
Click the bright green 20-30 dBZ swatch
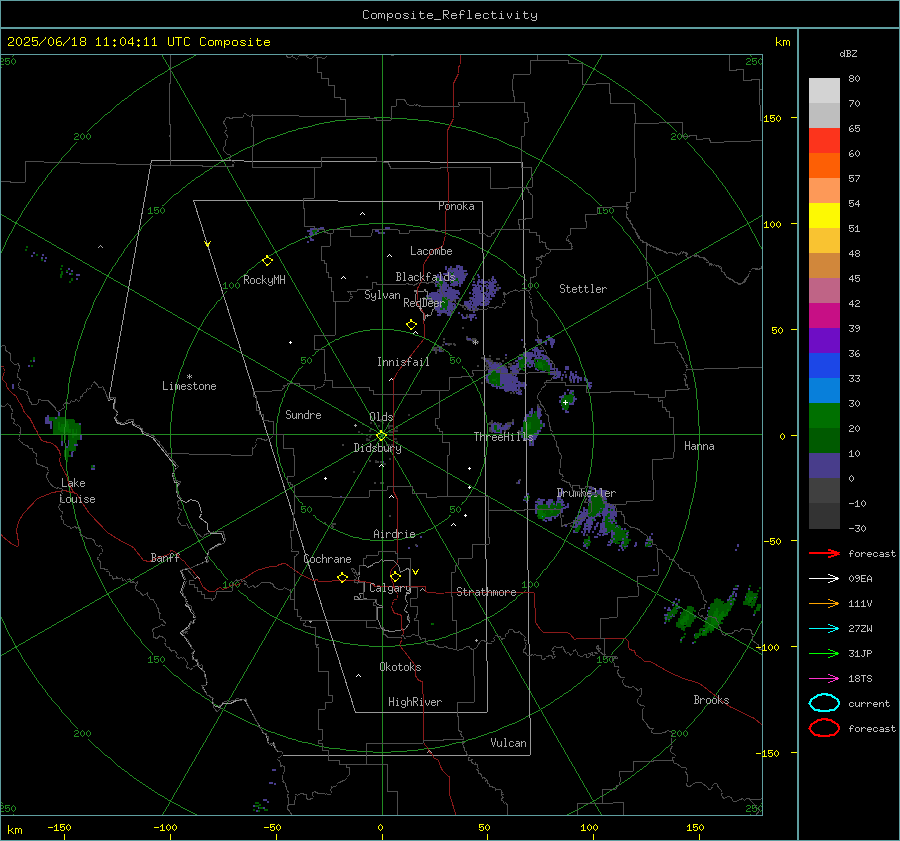pyautogui.click(x=824, y=416)
